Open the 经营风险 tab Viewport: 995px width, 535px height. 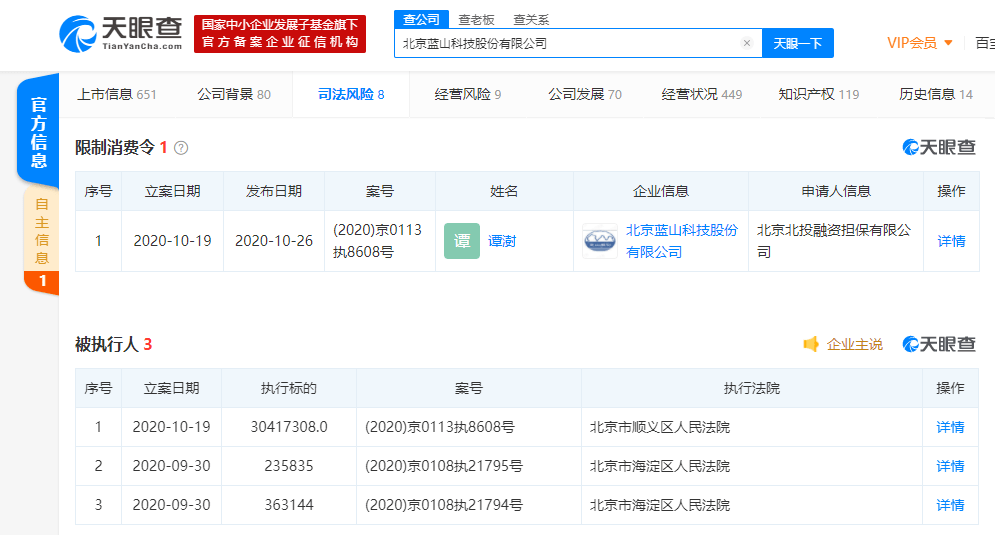pyautogui.click(x=468, y=94)
